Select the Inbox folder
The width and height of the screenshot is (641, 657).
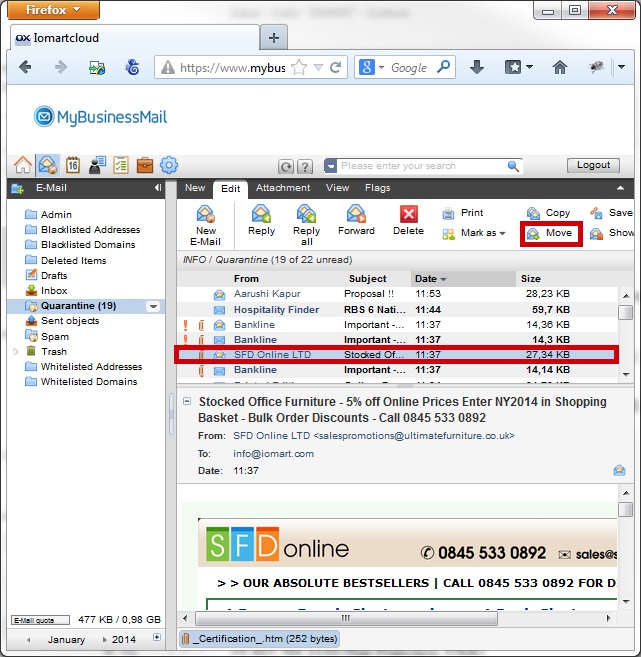(x=54, y=291)
